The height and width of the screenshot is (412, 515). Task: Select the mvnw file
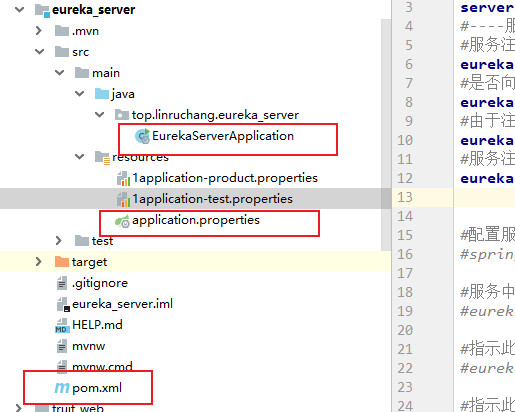(x=89, y=346)
